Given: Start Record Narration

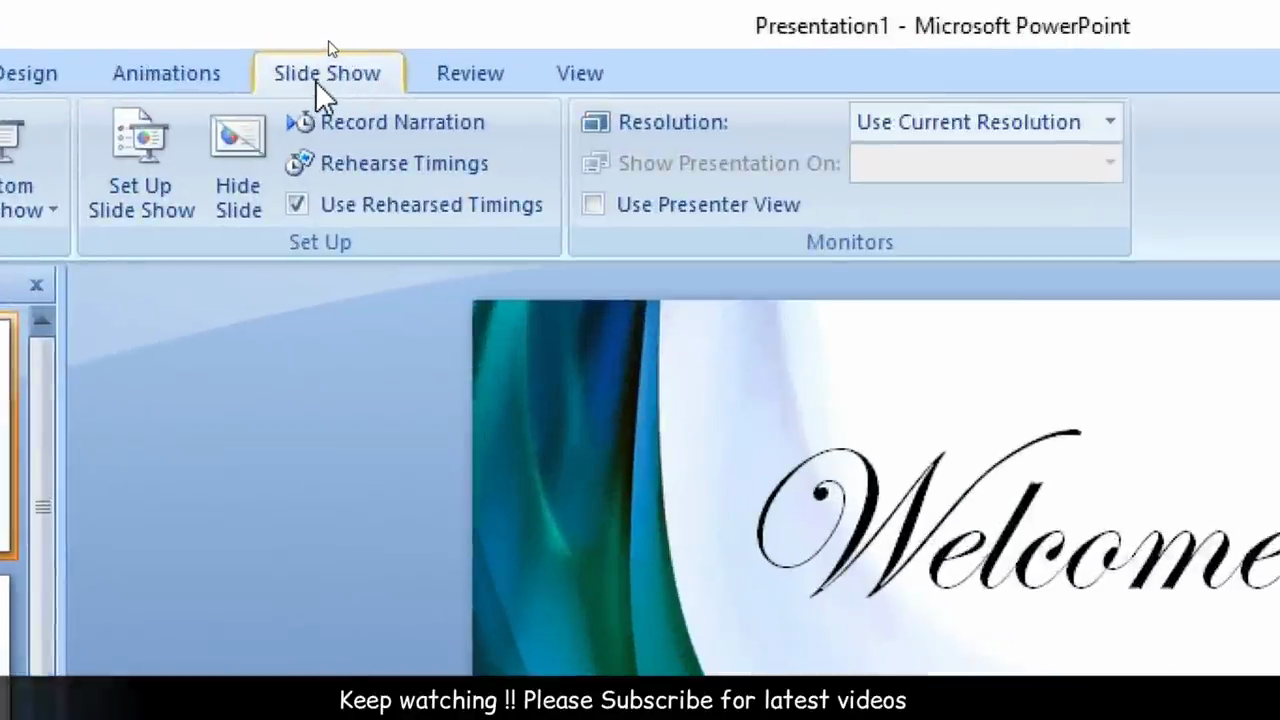Looking at the screenshot, I should pos(385,122).
